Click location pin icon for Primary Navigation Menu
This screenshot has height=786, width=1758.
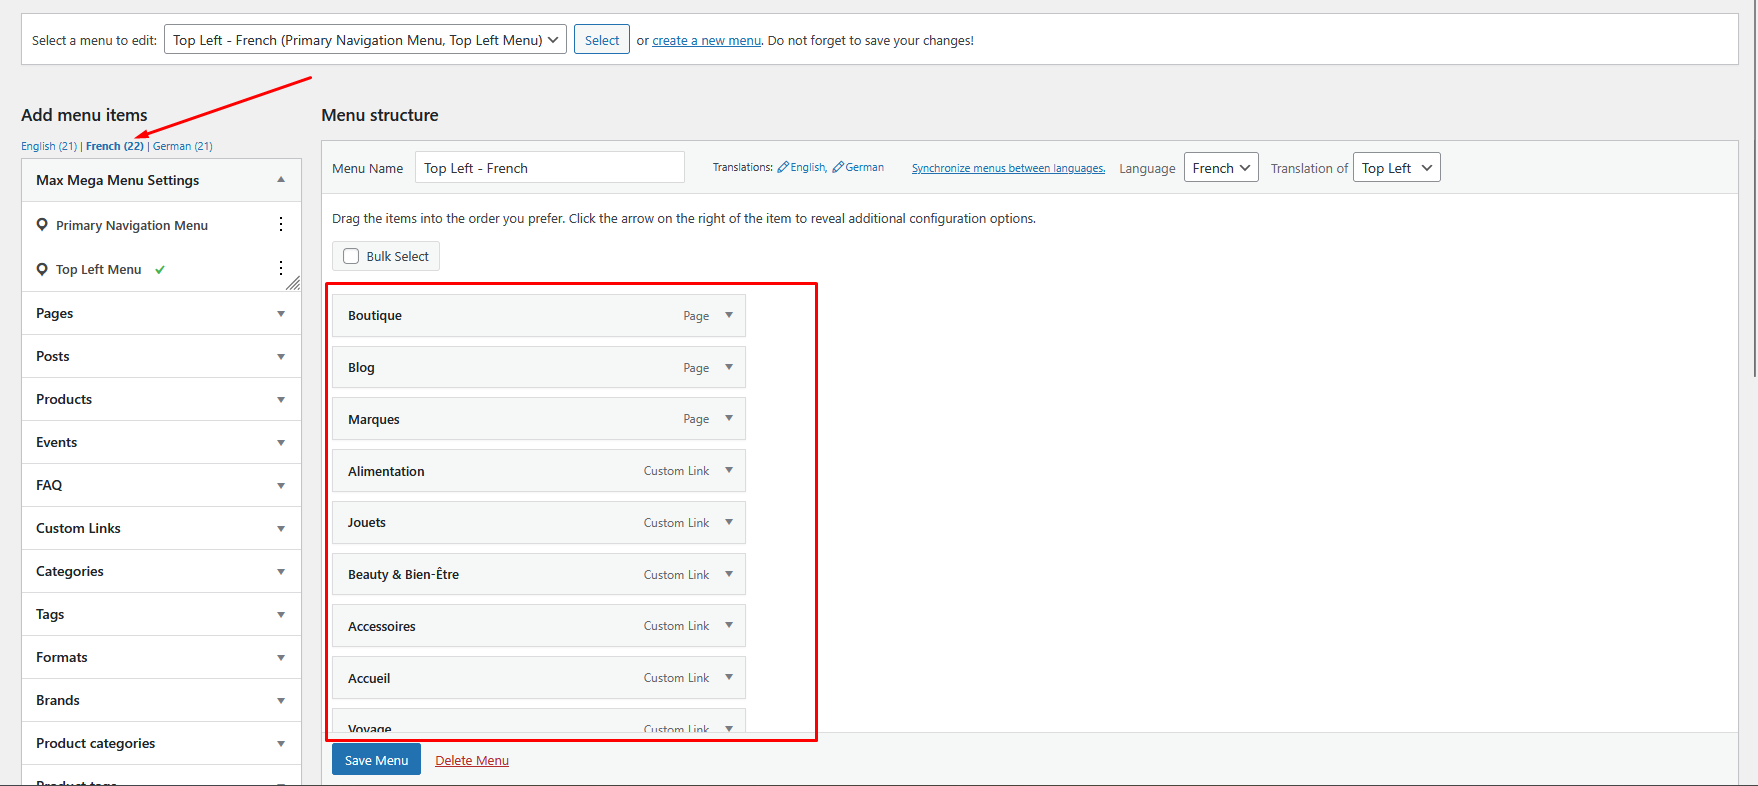(x=42, y=225)
